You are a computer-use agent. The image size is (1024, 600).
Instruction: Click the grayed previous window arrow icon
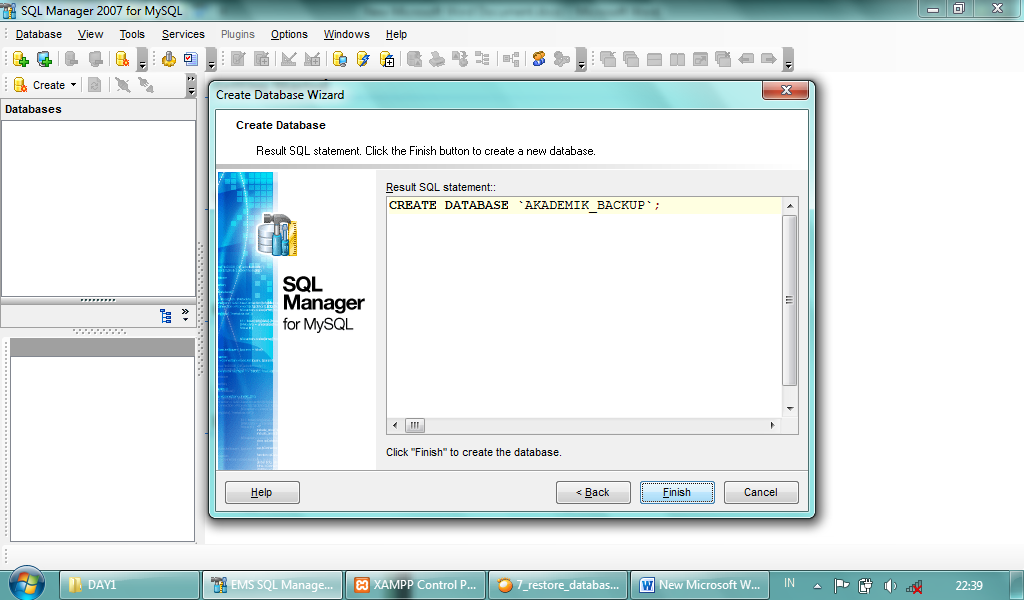point(746,59)
